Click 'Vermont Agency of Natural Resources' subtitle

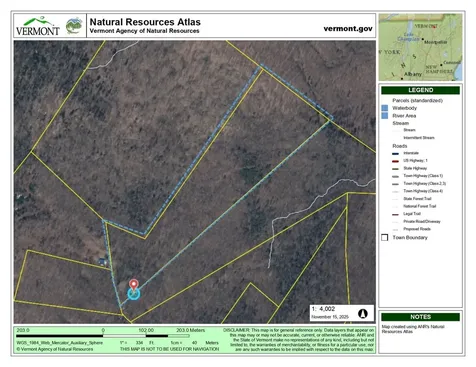pyautogui.click(x=144, y=31)
